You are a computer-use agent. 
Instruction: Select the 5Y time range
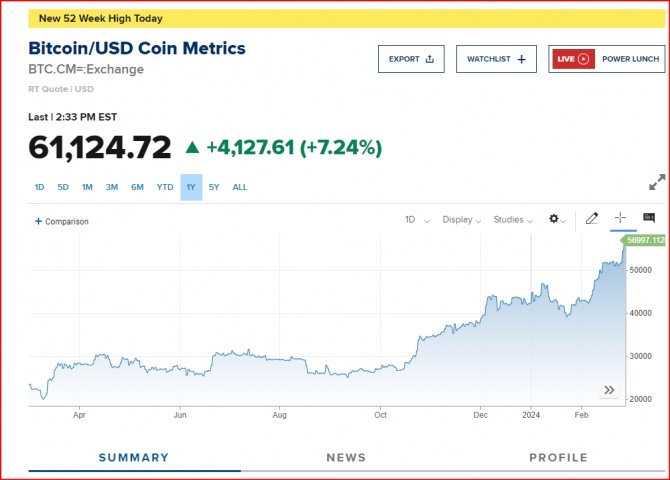(213, 187)
